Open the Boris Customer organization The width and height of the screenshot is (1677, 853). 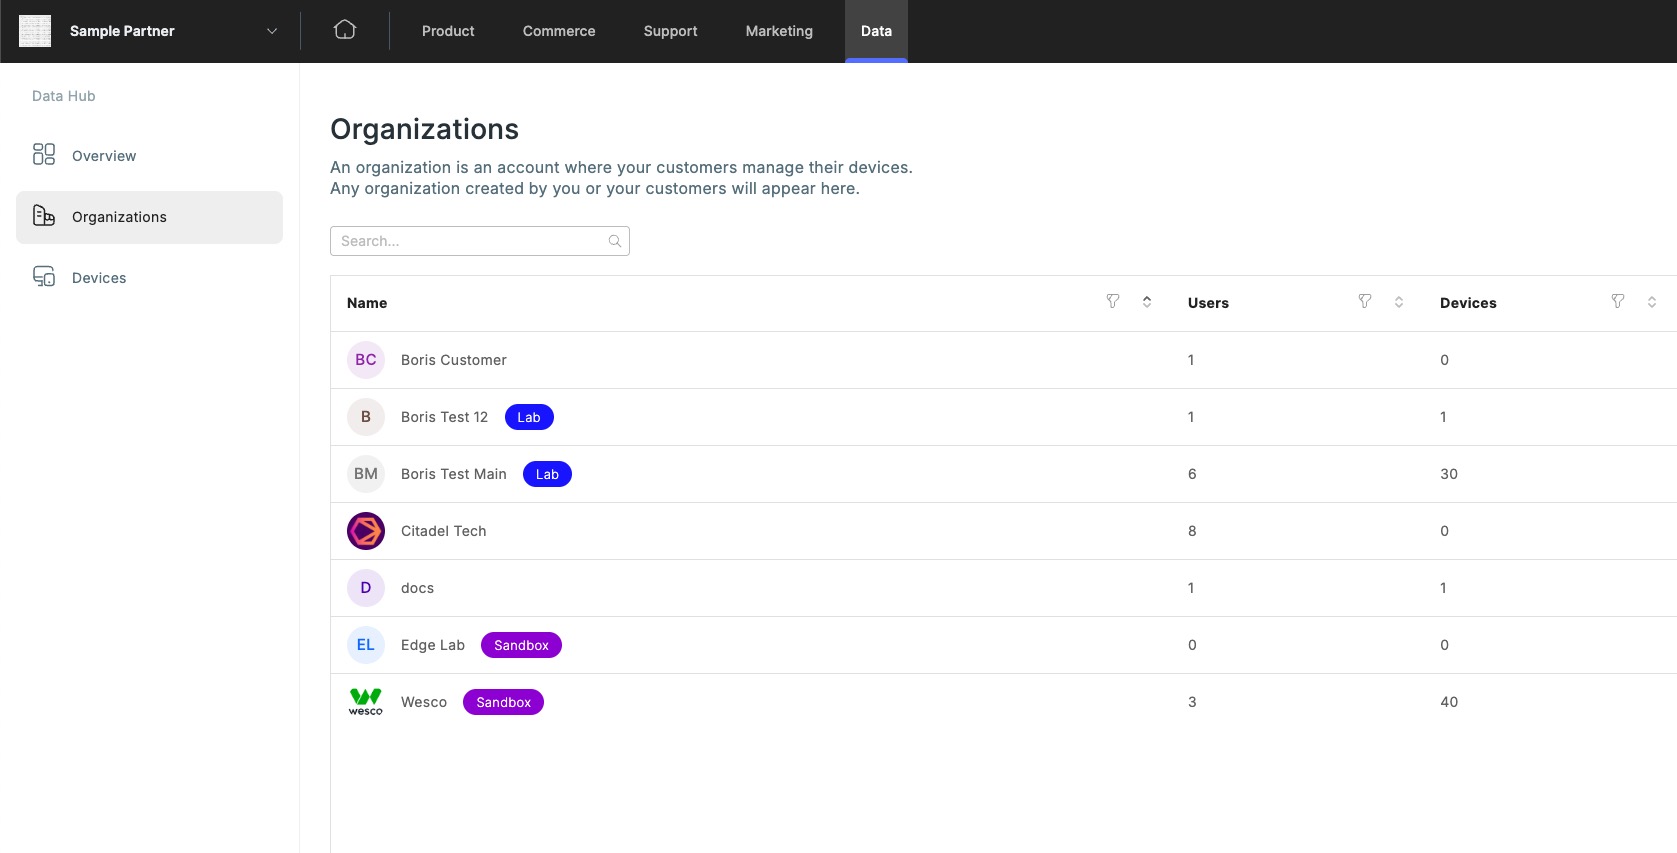(x=454, y=360)
